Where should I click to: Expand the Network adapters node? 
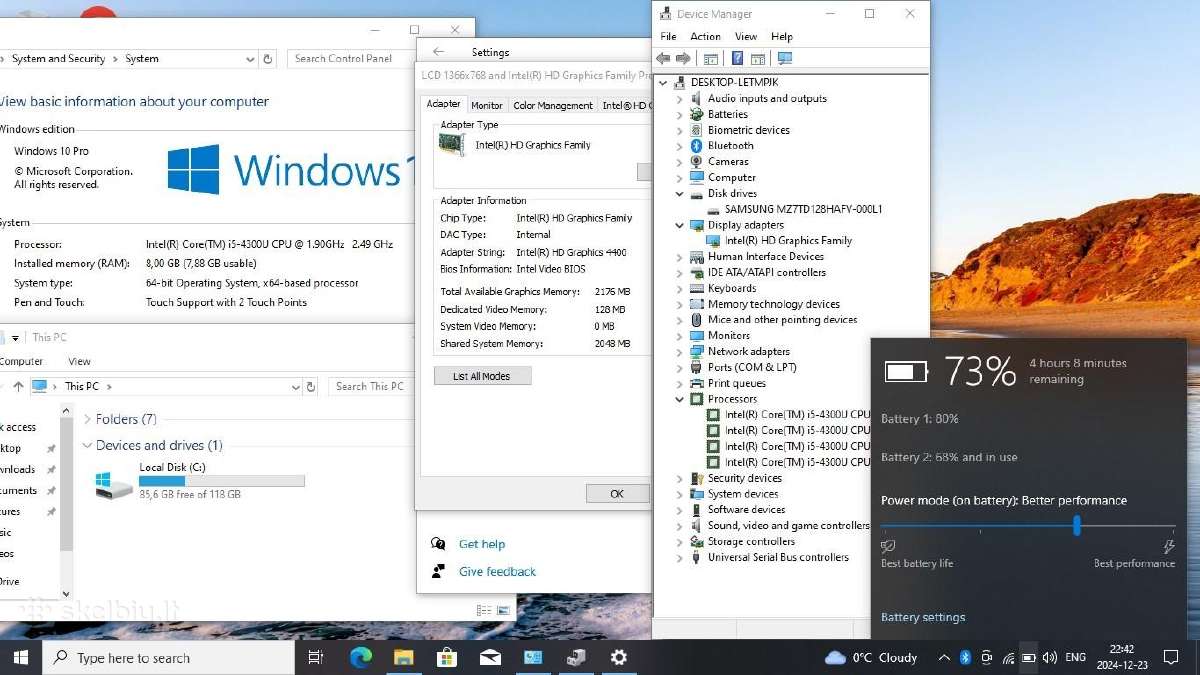pyautogui.click(x=680, y=351)
